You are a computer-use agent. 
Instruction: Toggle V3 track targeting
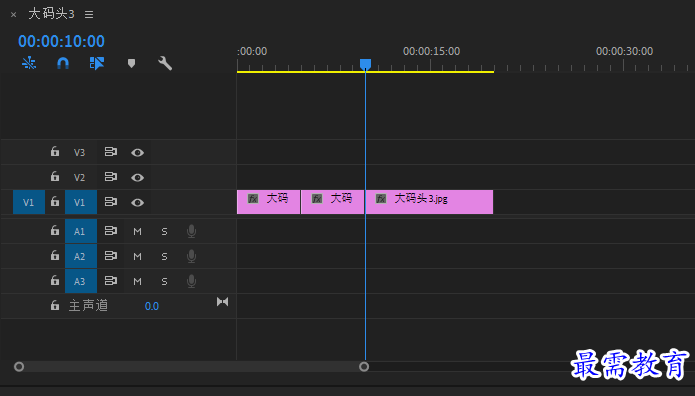click(x=79, y=153)
